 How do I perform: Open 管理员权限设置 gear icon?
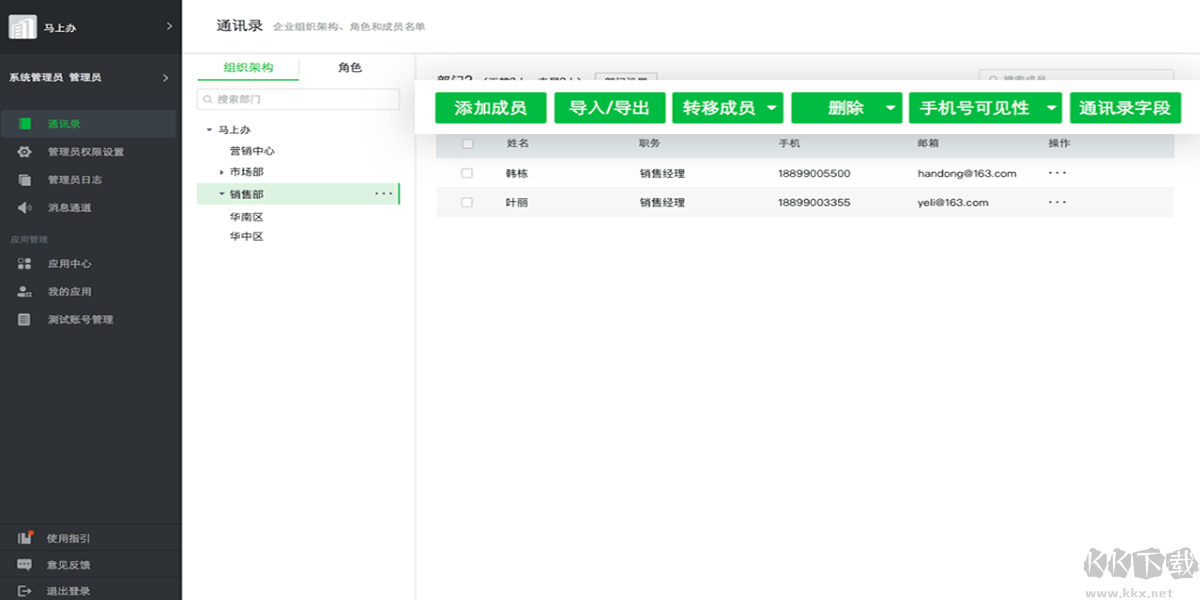pos(25,152)
